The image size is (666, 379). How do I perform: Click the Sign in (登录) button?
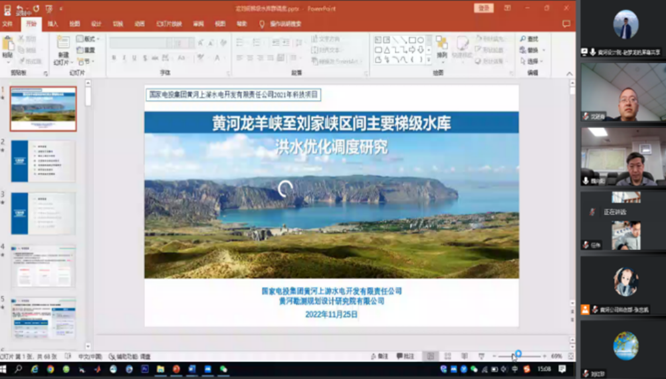coord(484,8)
